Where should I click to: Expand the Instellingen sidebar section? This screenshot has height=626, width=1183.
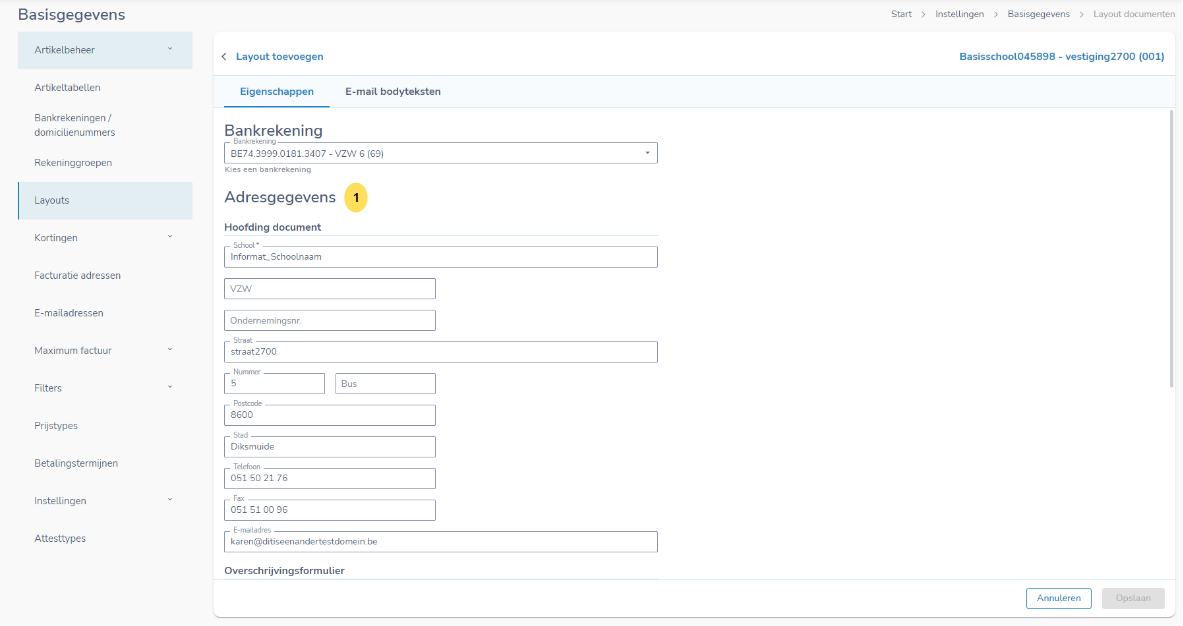(x=105, y=501)
